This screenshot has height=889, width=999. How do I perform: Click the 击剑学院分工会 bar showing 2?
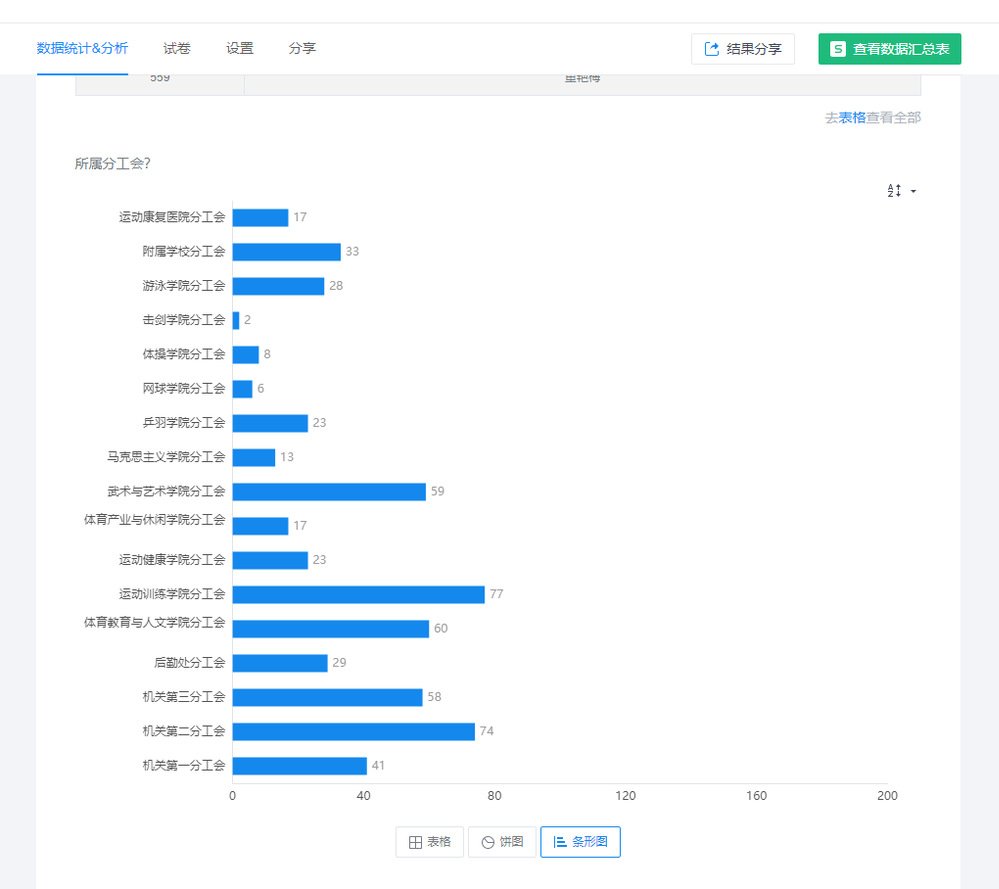[236, 321]
